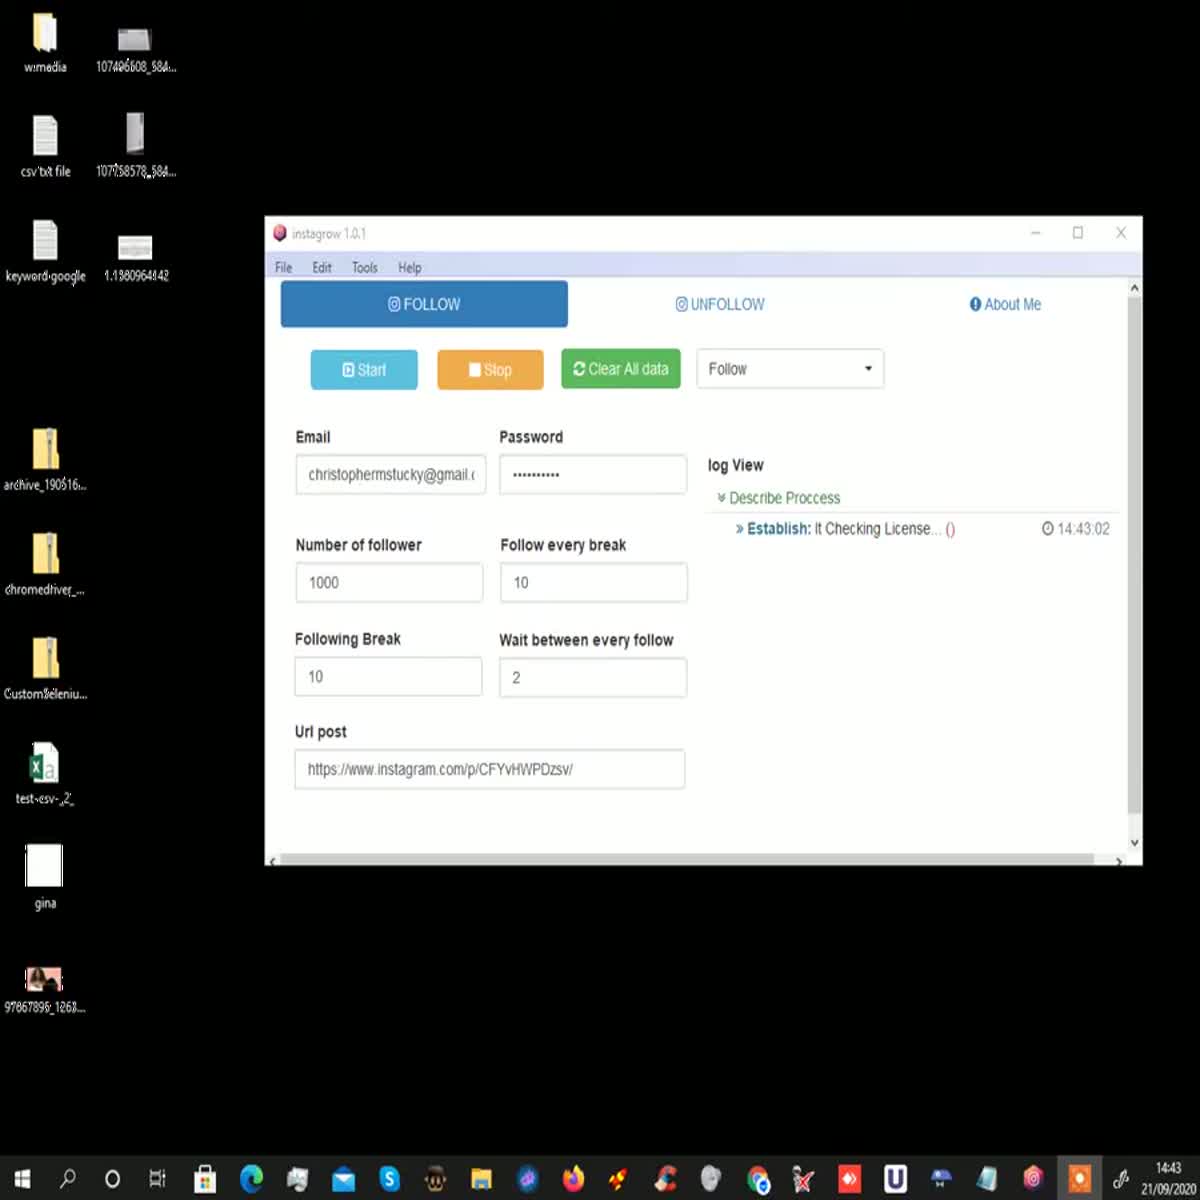Open the Tools menu
Image resolution: width=1200 pixels, height=1200 pixels.
click(365, 267)
